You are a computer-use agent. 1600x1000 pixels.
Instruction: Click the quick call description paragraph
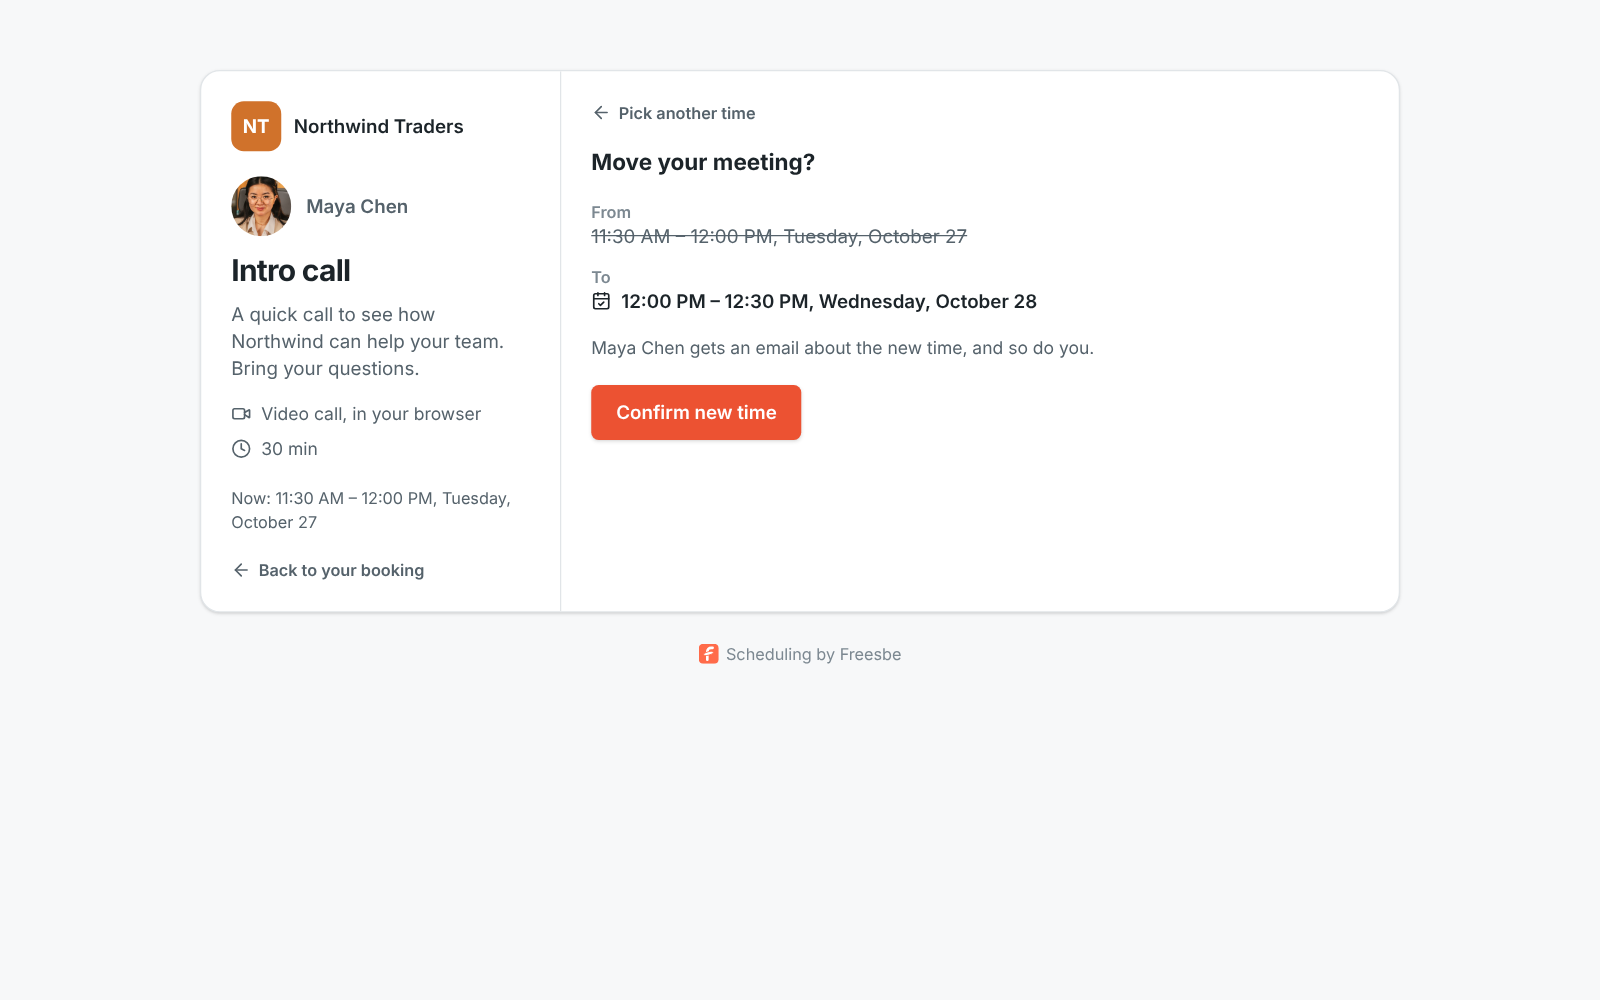coord(368,342)
